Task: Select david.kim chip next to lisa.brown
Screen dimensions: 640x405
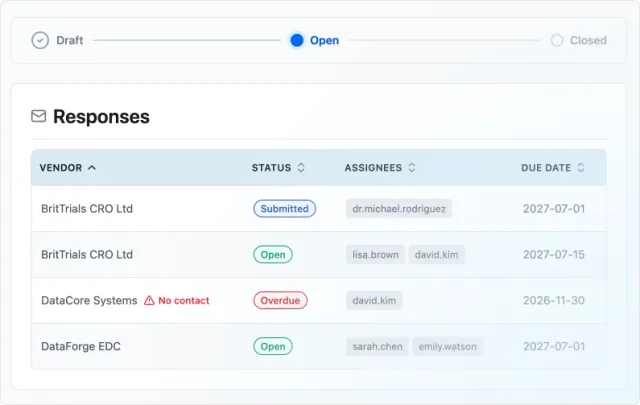Action: pos(436,255)
